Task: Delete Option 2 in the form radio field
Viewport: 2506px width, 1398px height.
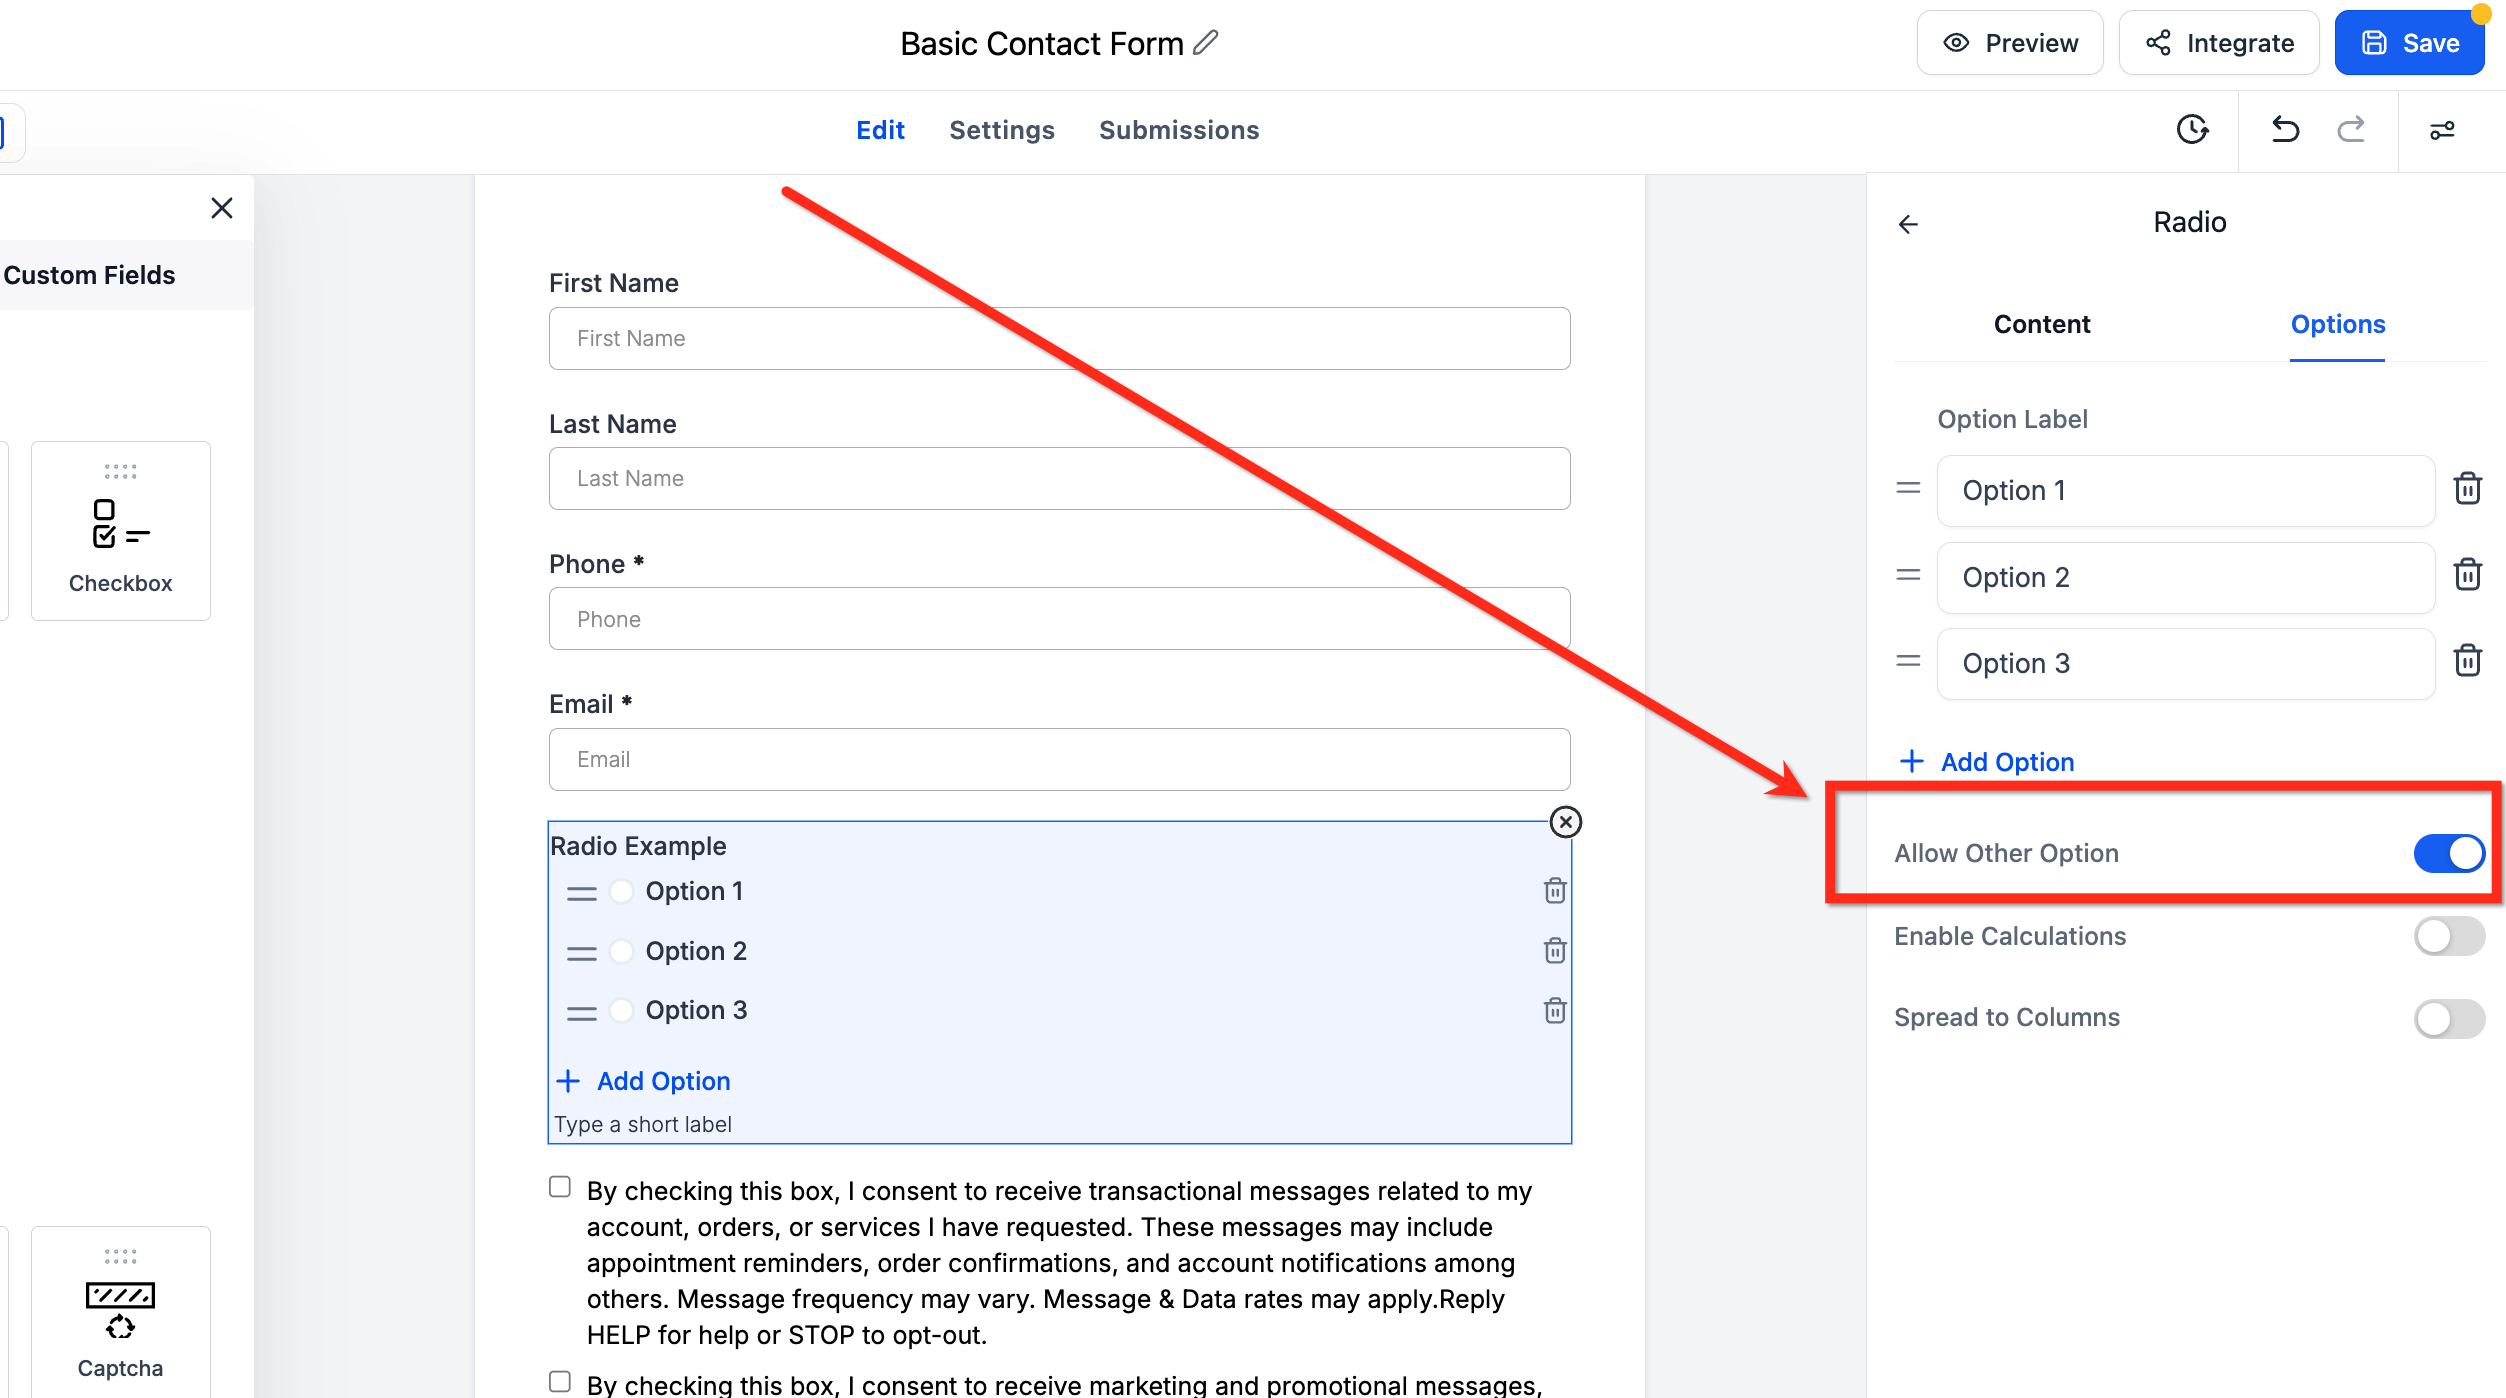Action: pos(1555,950)
